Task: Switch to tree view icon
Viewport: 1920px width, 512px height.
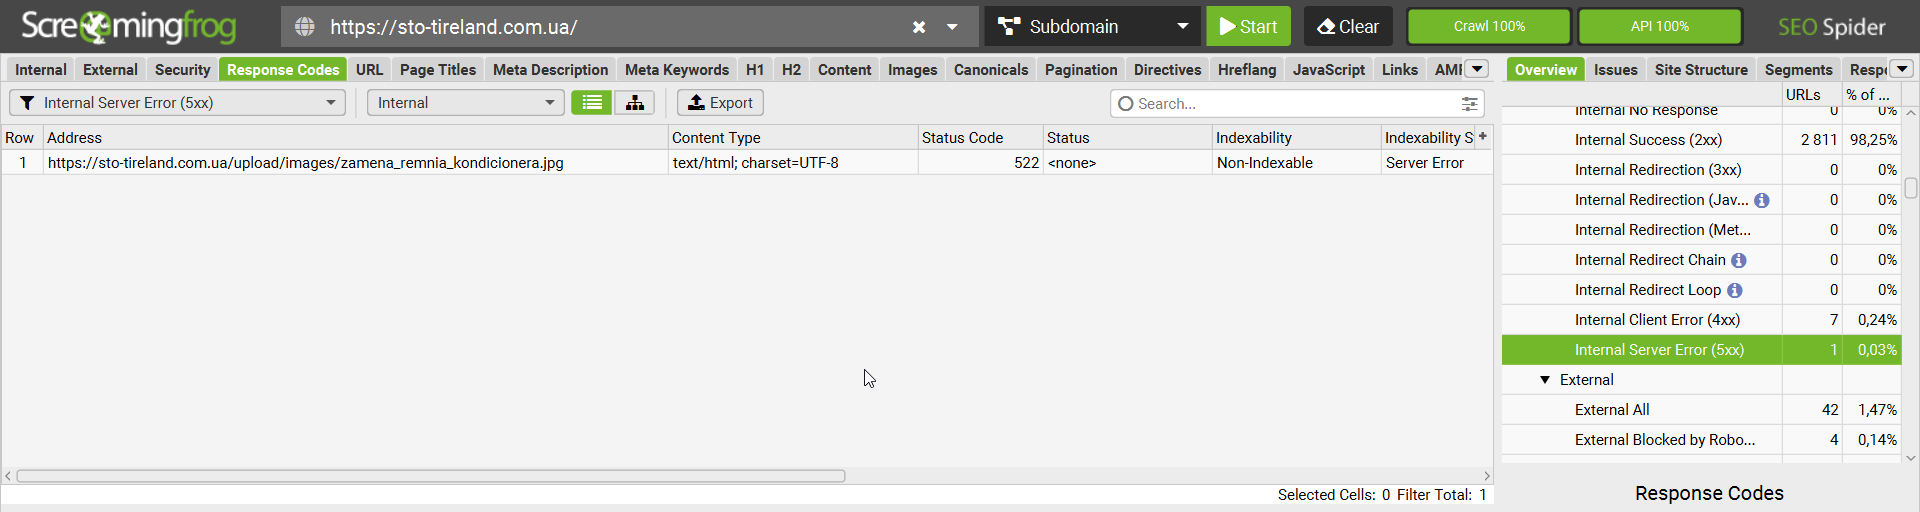Action: click(634, 103)
